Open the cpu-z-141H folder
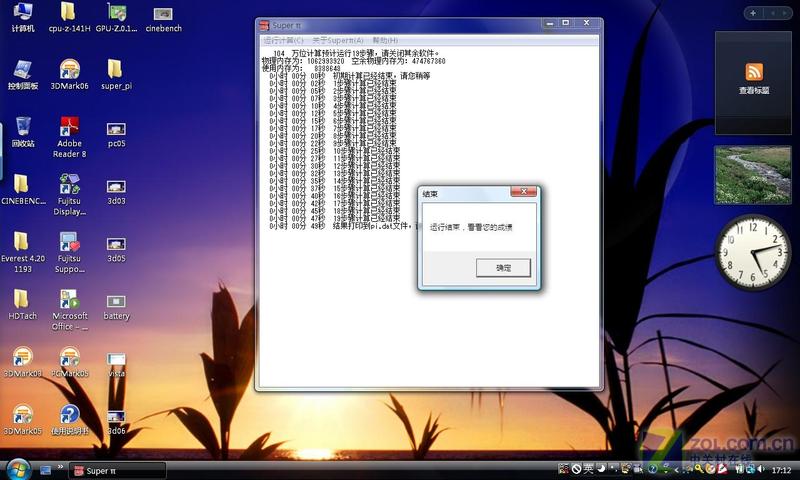 tap(69, 17)
